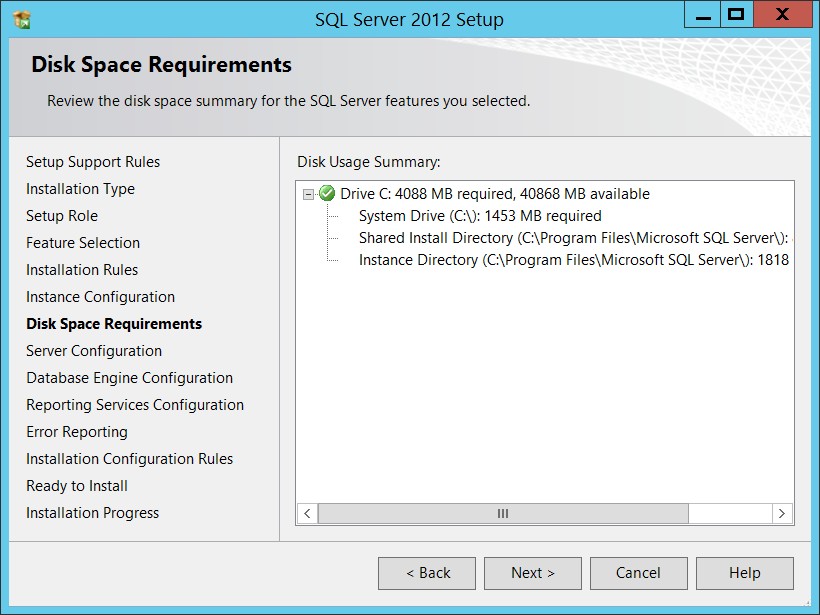This screenshot has width=820, height=615.
Task: Cancel the SQL Server setup
Action: click(x=639, y=573)
